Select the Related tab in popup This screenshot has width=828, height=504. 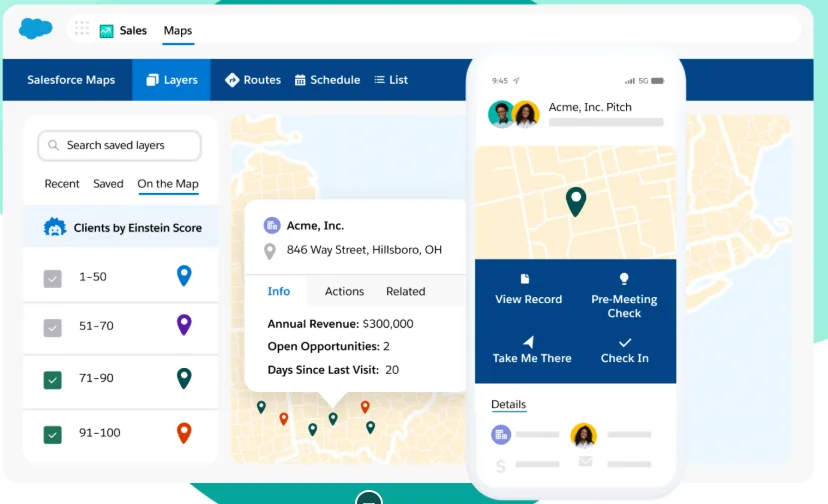406,291
